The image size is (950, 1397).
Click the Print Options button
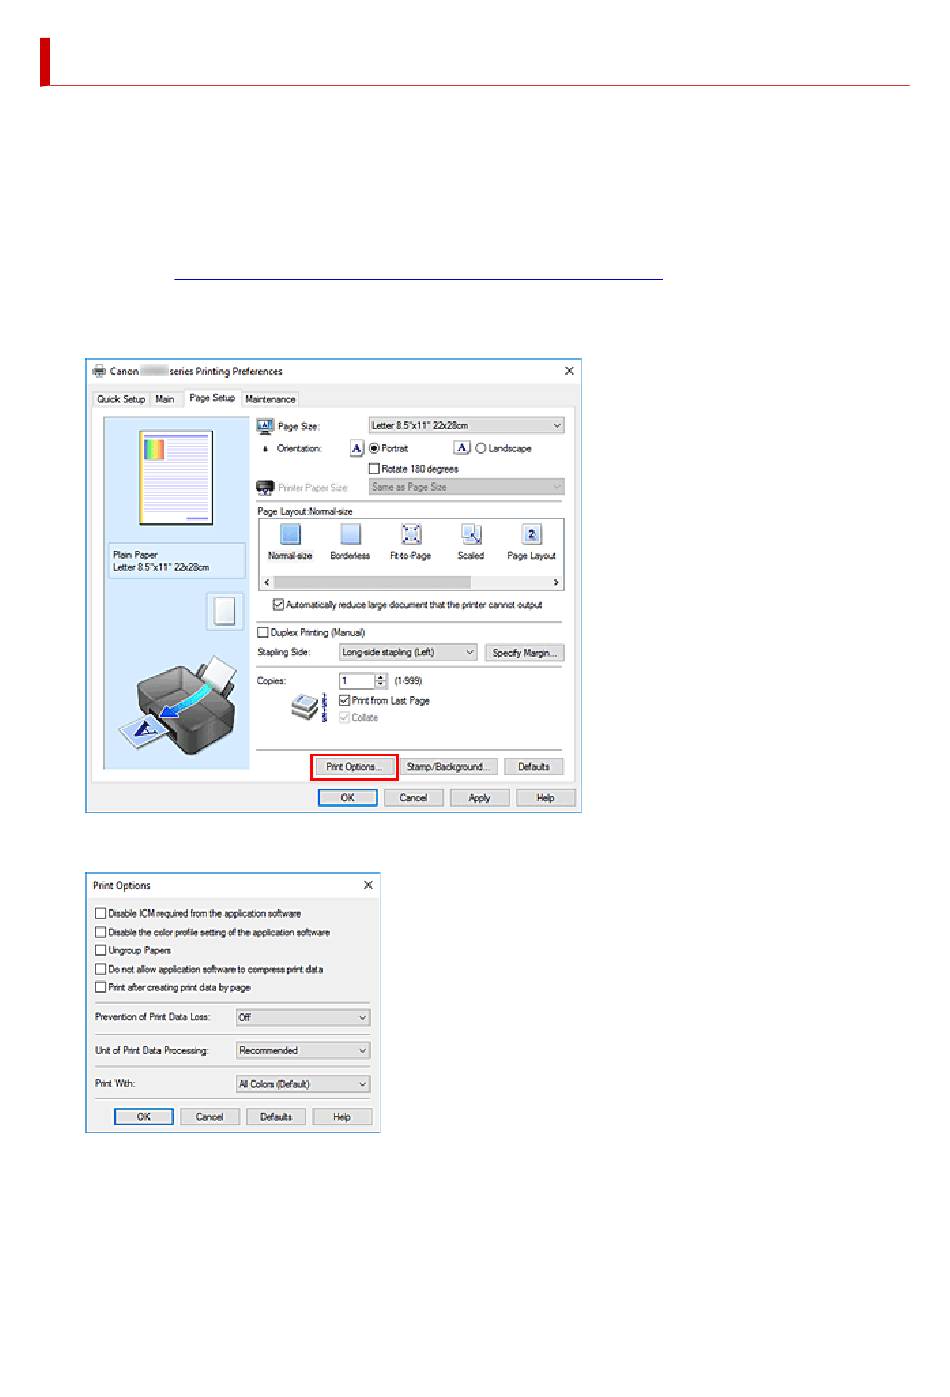(354, 767)
